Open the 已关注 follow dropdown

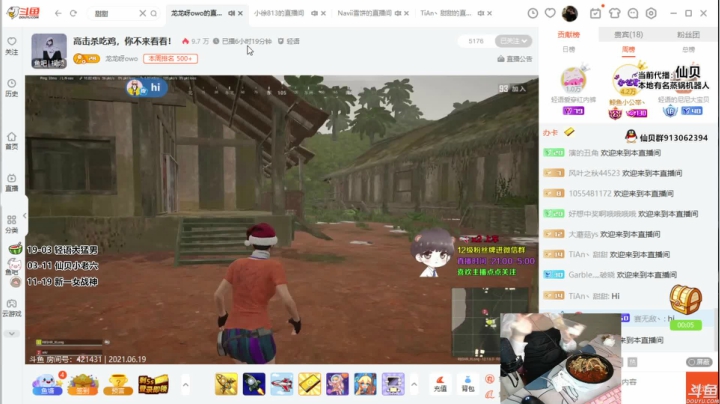click(513, 41)
